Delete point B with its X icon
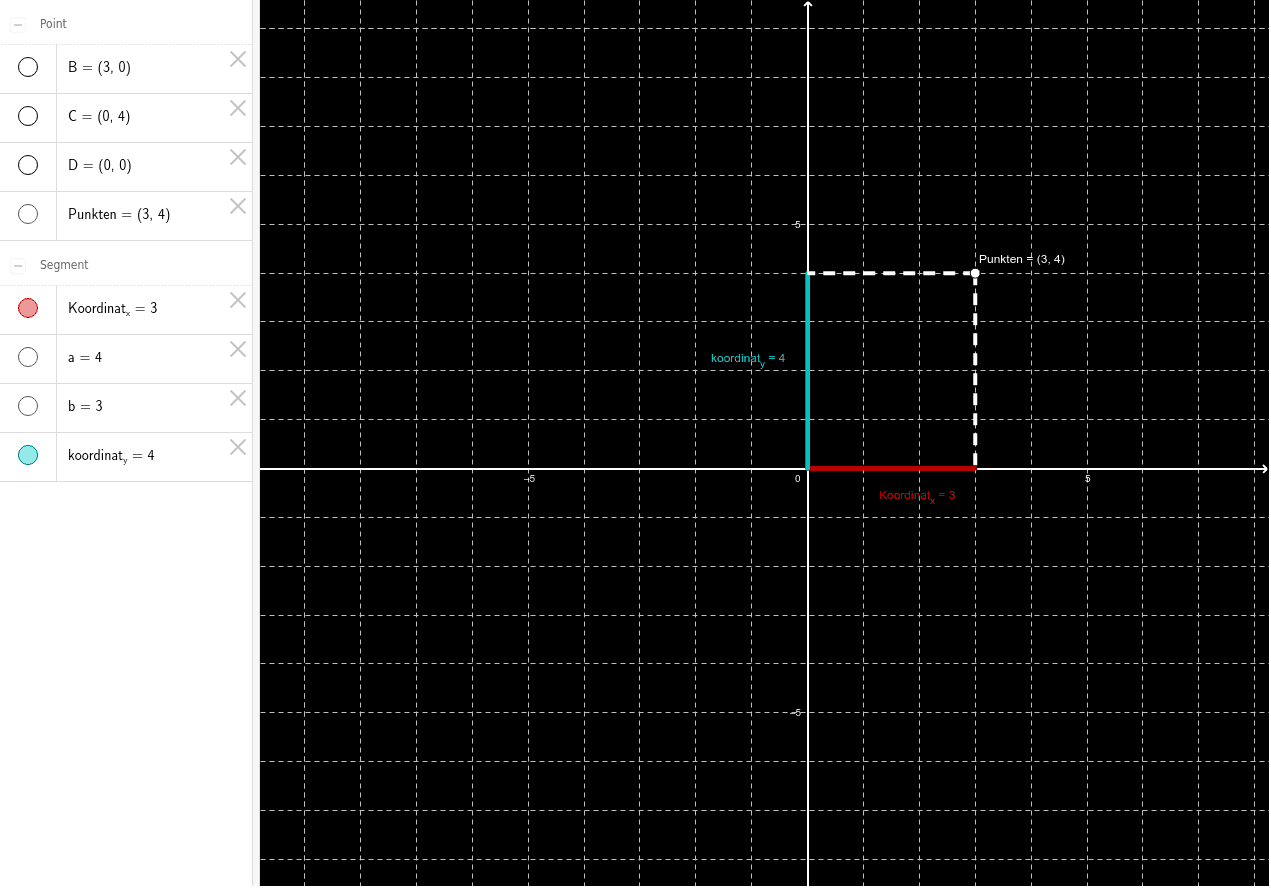This screenshot has height=888, width=1271. [238, 59]
